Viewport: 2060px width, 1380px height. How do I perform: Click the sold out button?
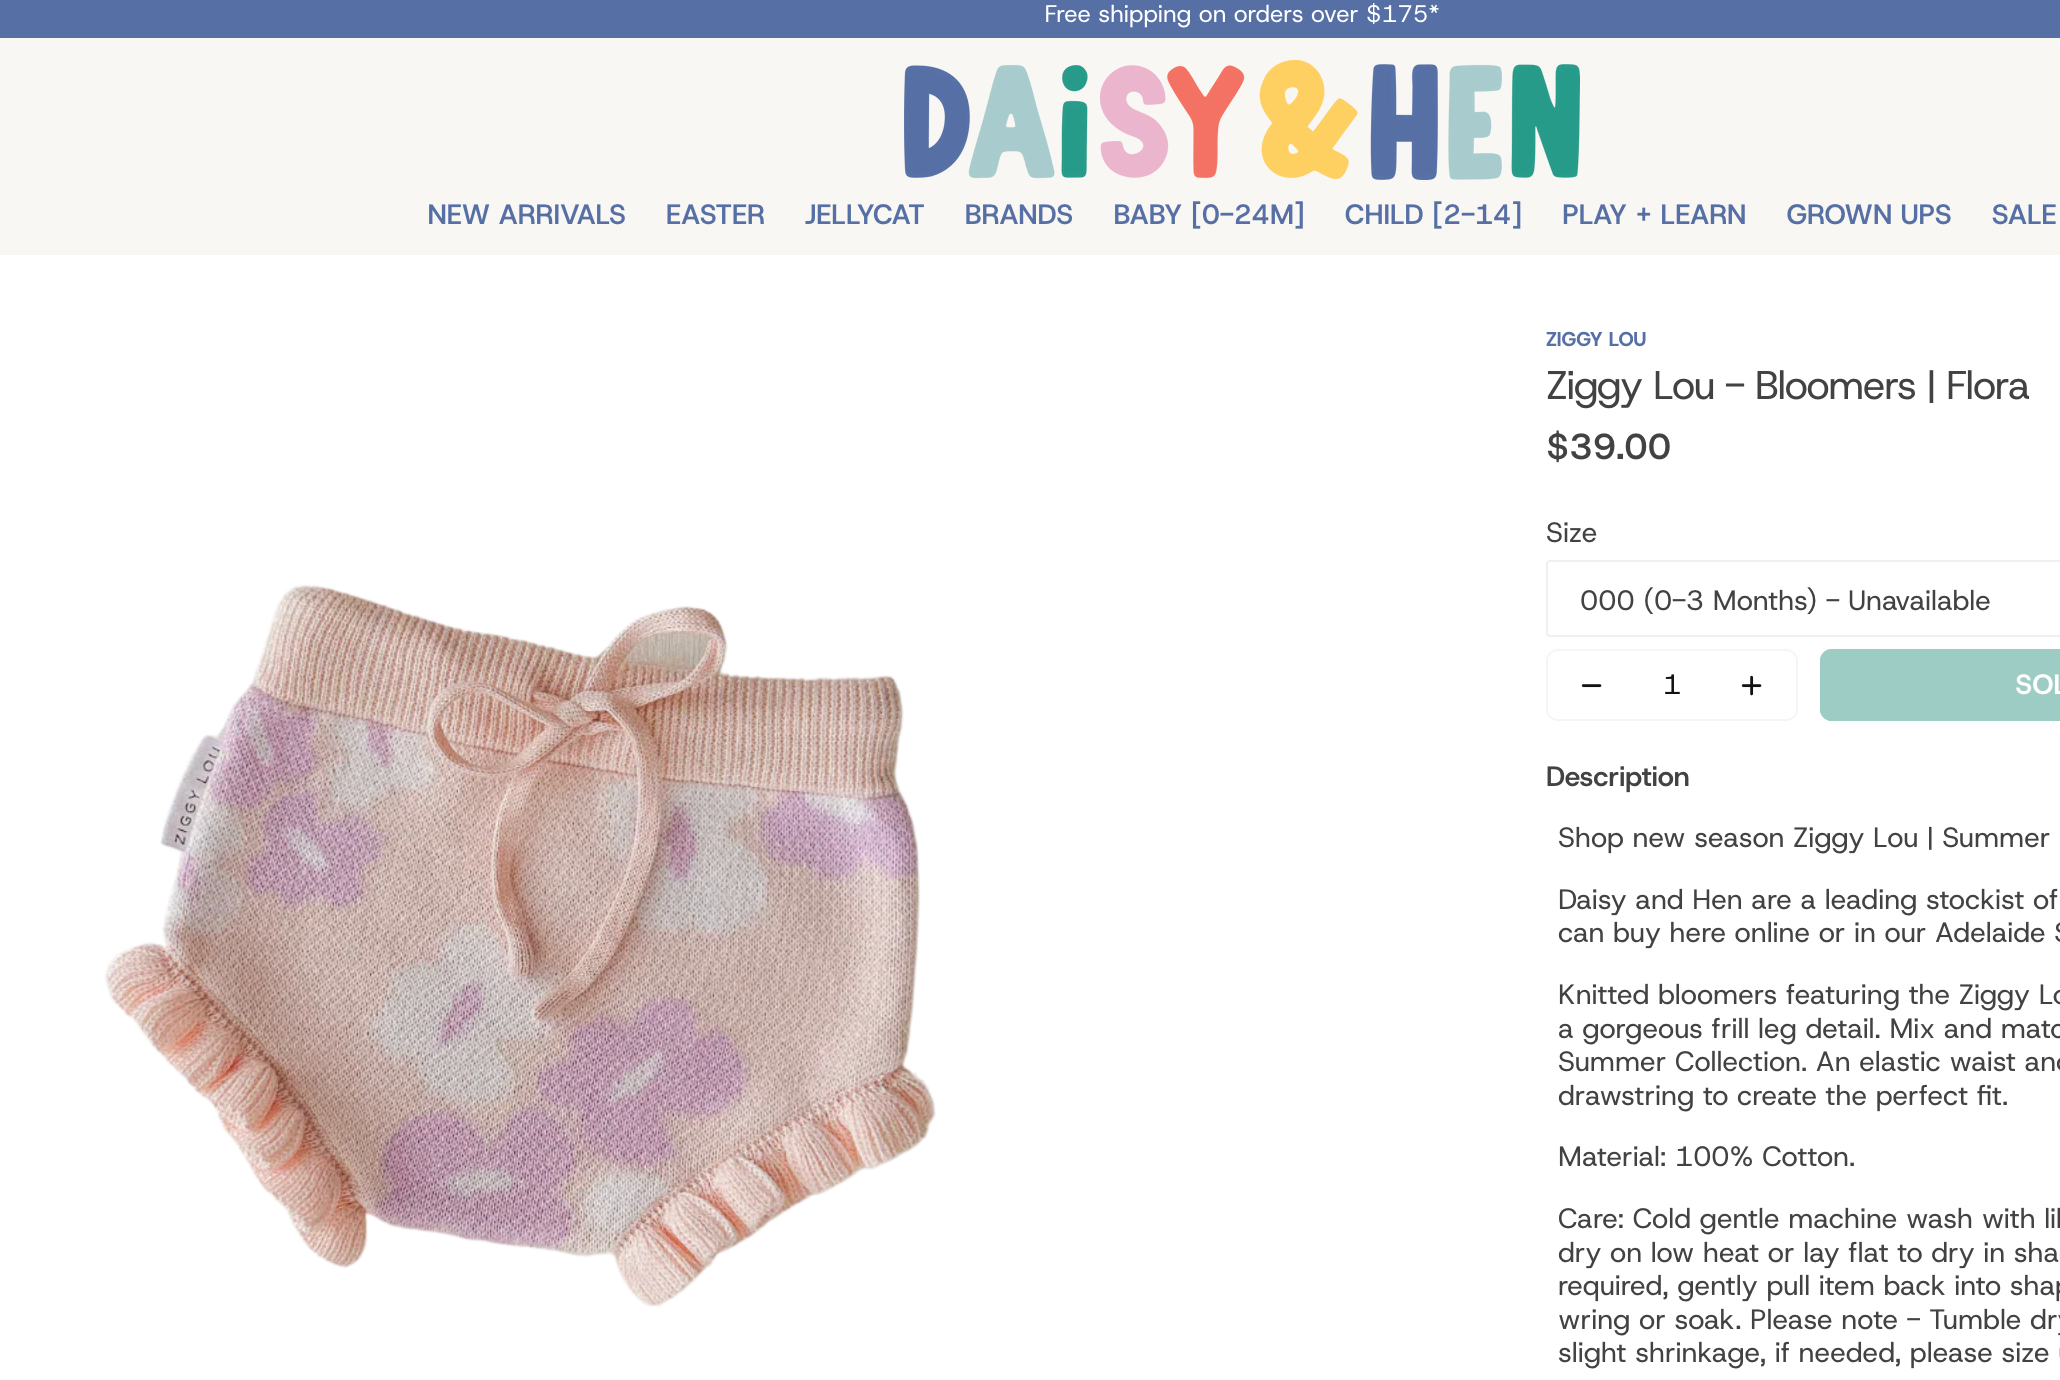tap(1940, 685)
